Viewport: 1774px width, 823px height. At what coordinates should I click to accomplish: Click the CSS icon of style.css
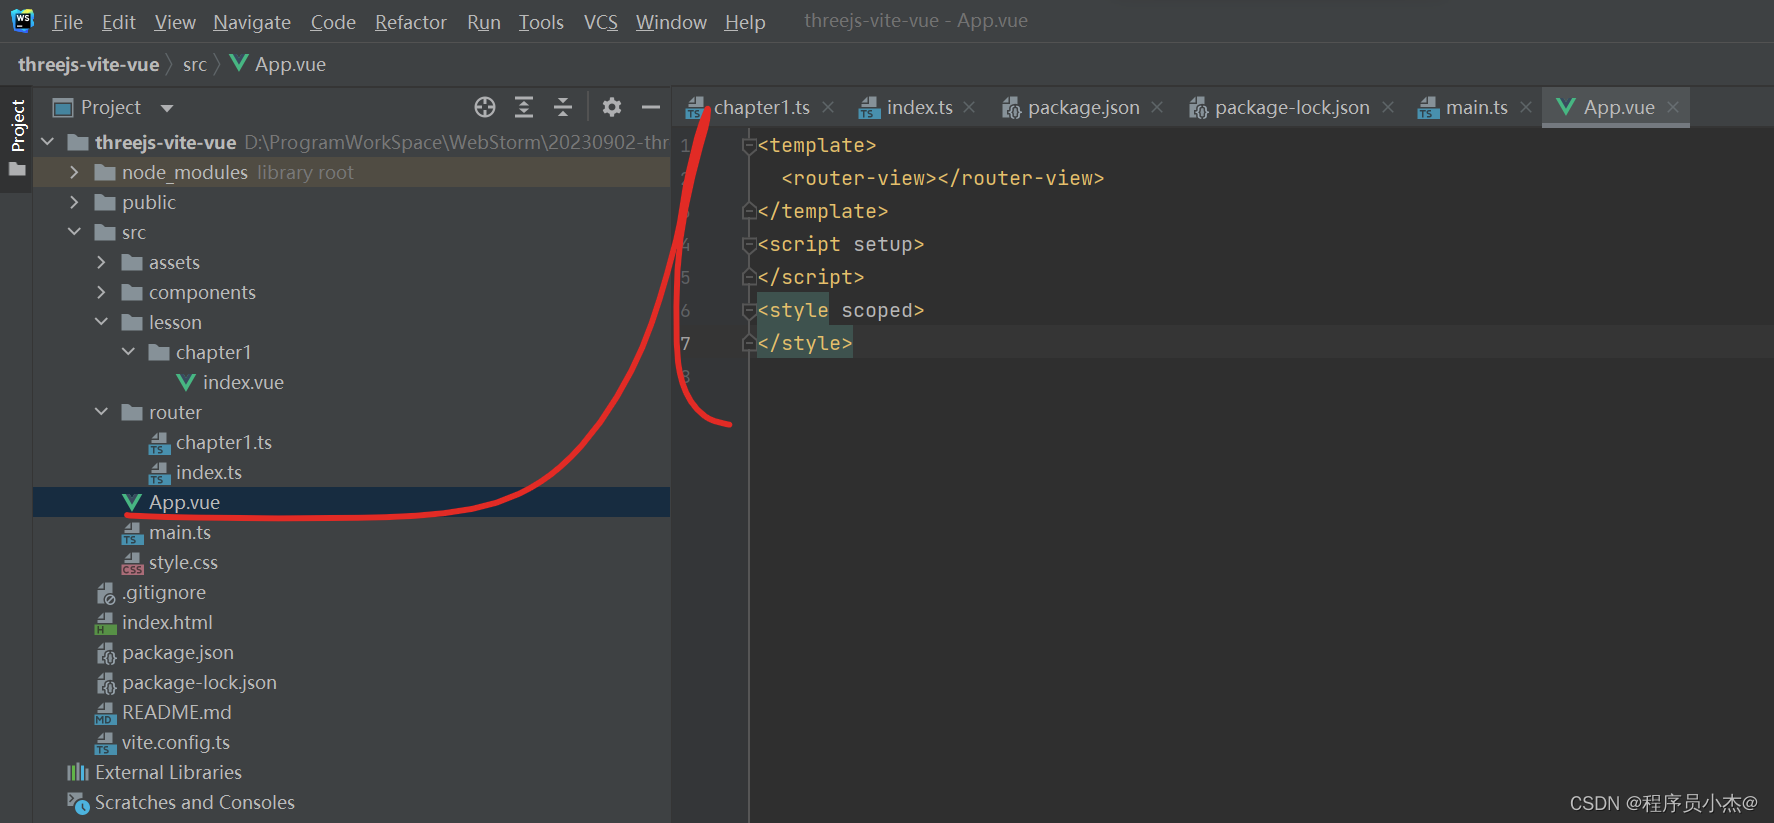132,563
